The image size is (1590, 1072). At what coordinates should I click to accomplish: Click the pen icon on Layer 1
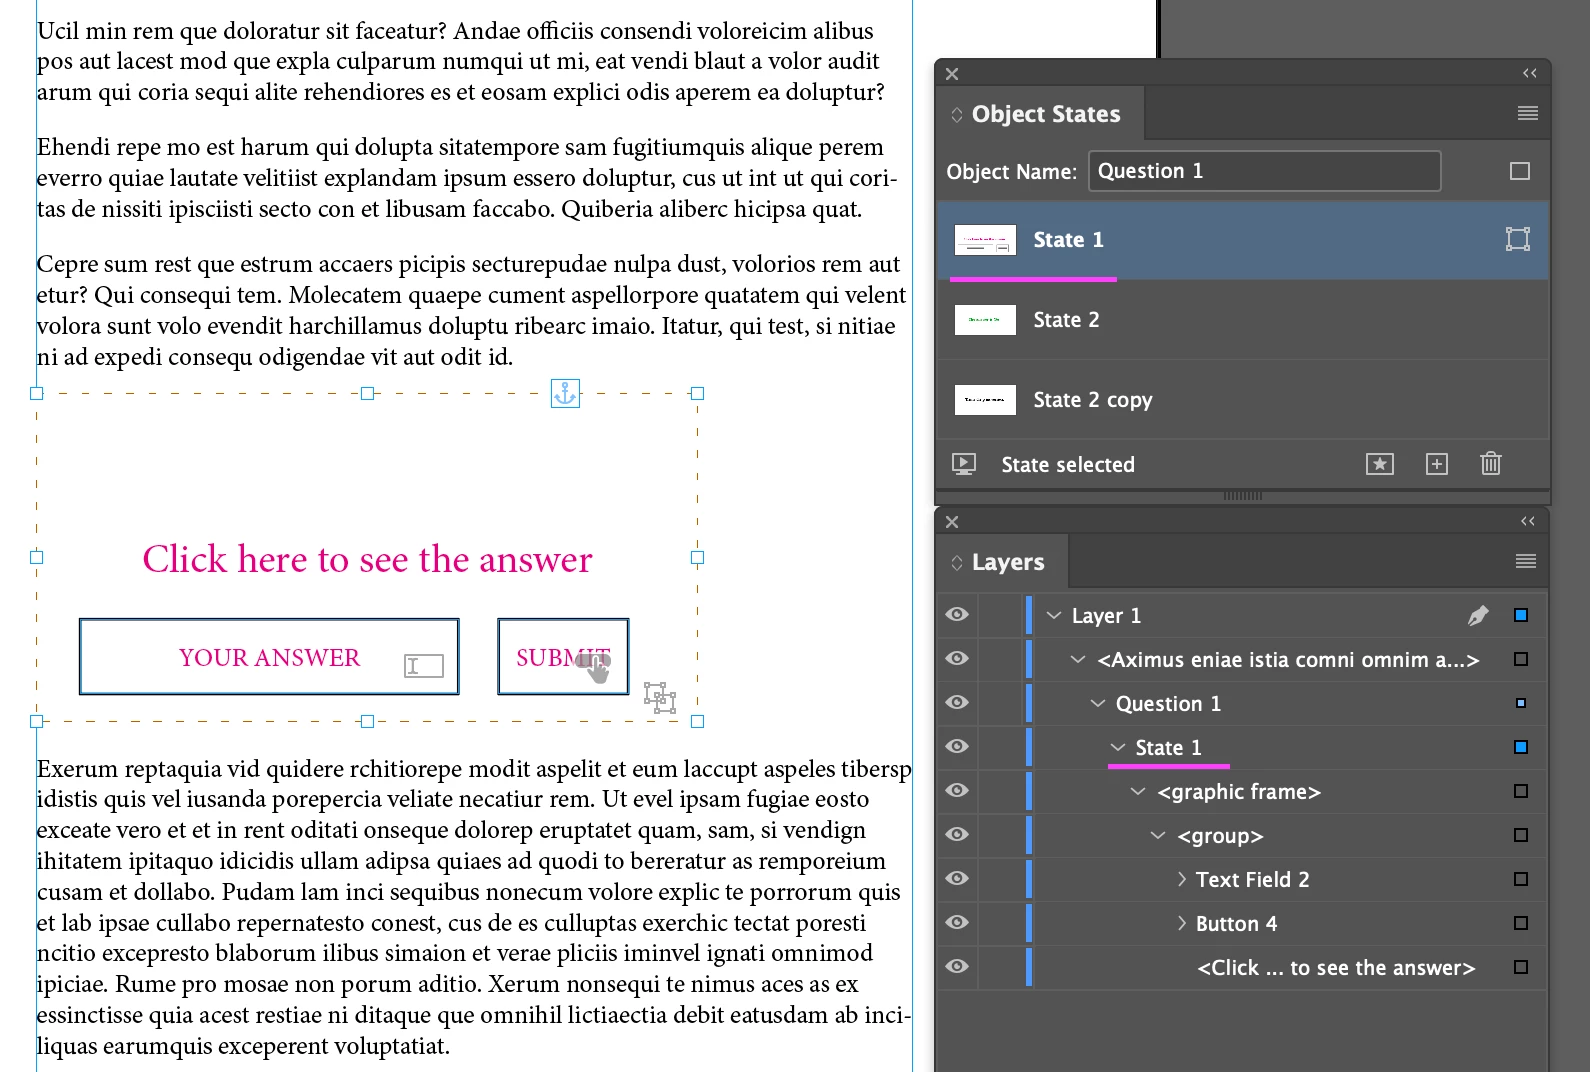point(1478,615)
